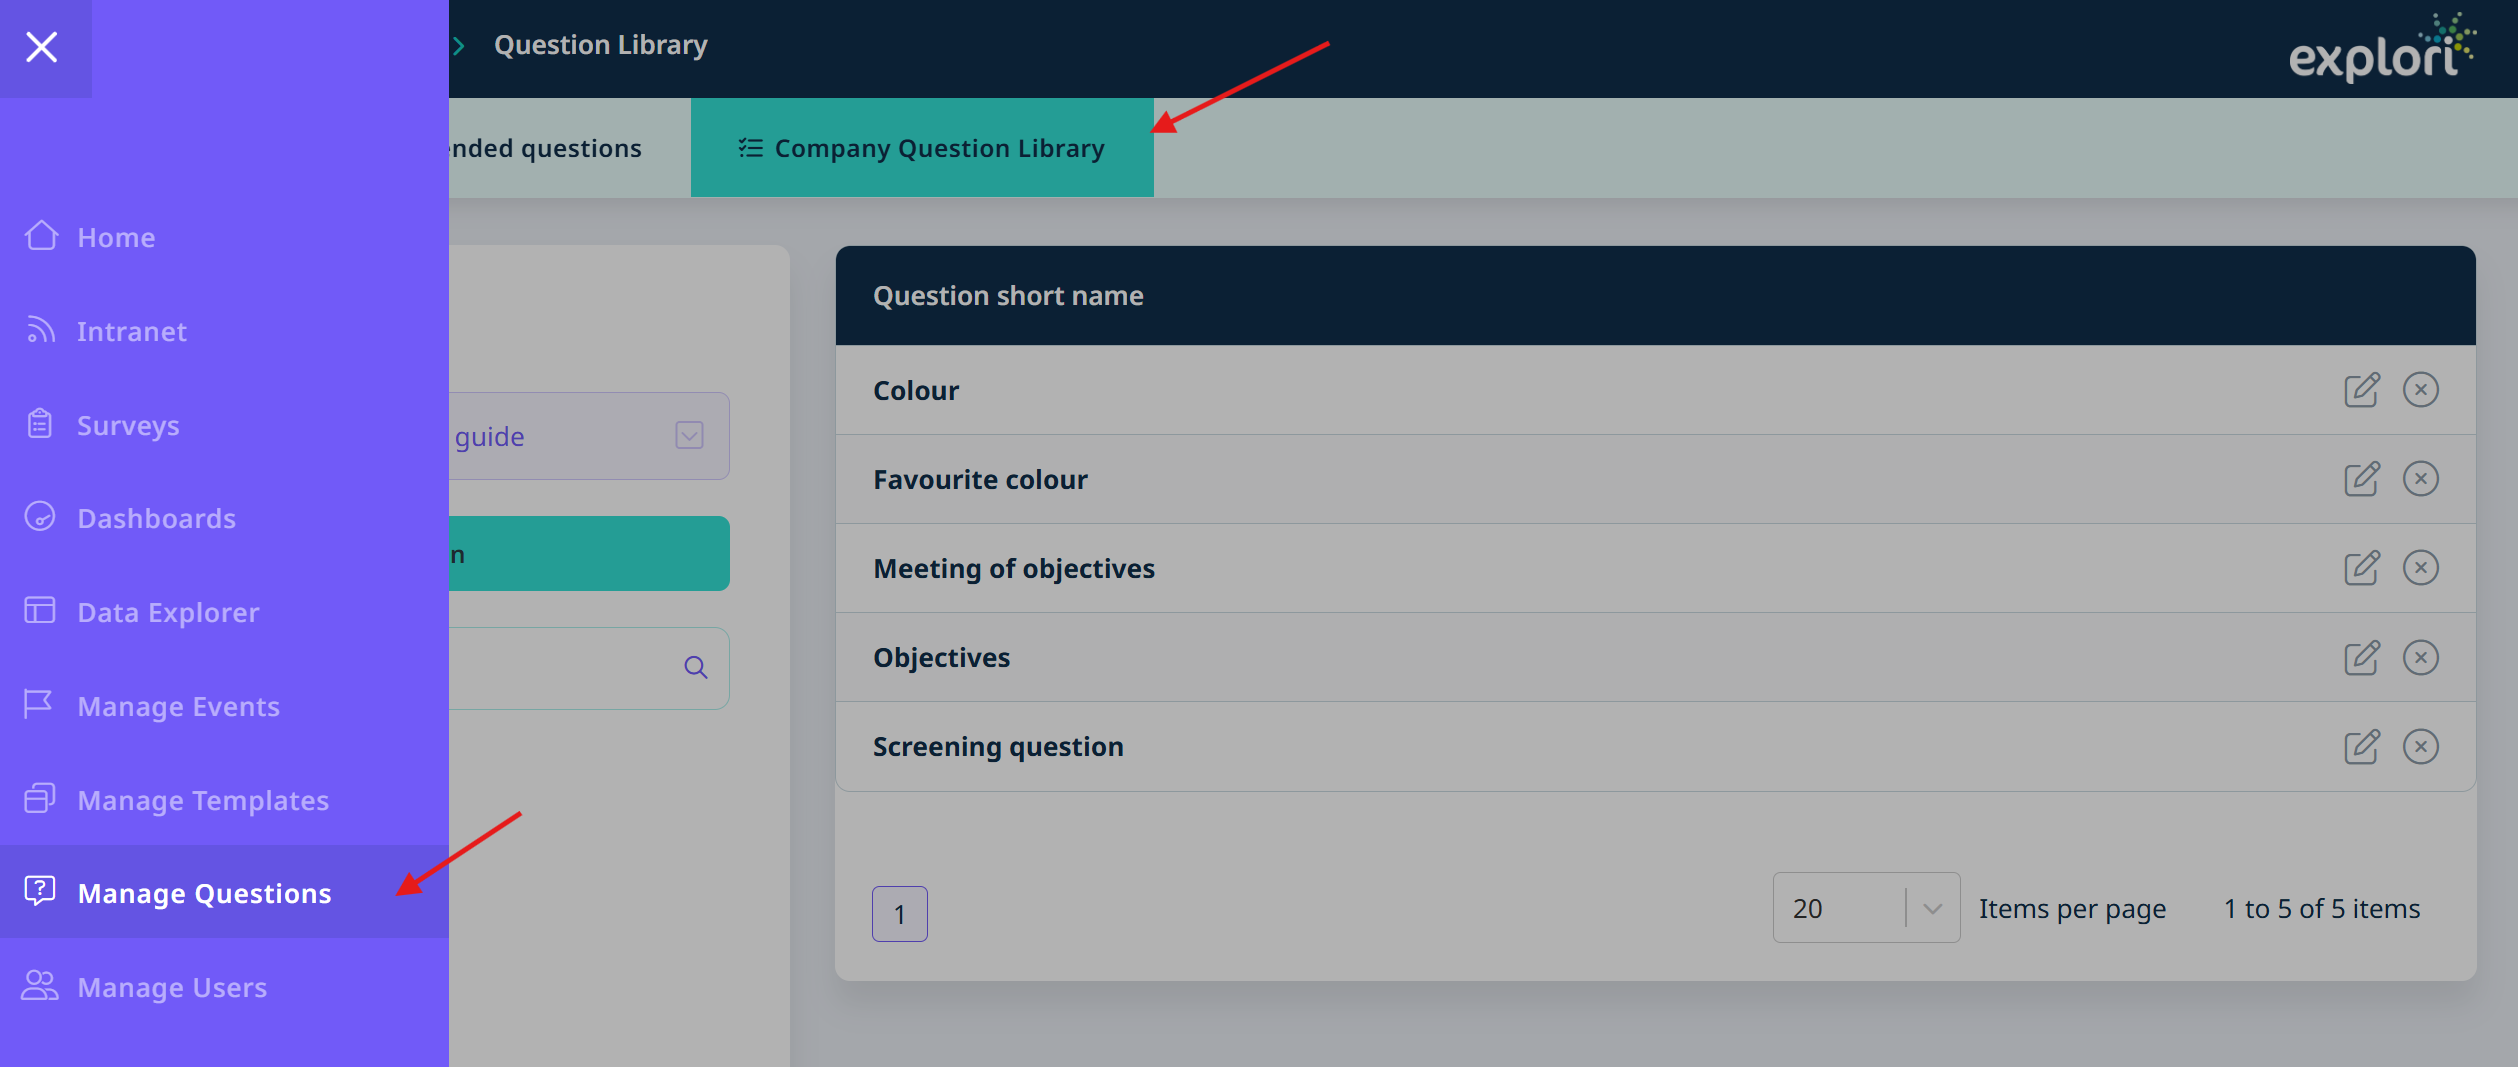Open Data Explorer from sidebar
This screenshot has width=2518, height=1067.
pos(168,612)
